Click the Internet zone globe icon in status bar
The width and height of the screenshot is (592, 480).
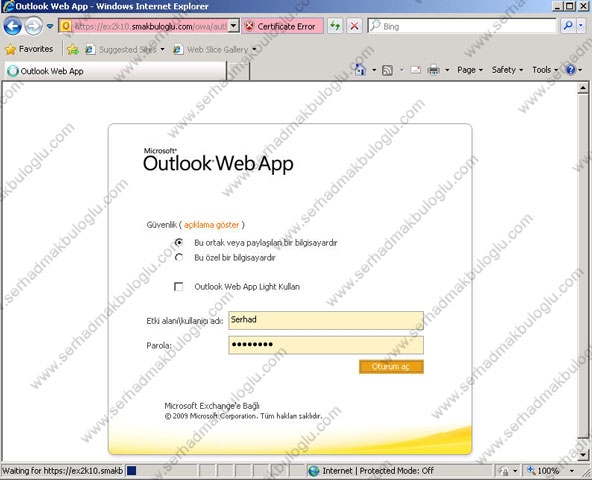(313, 471)
